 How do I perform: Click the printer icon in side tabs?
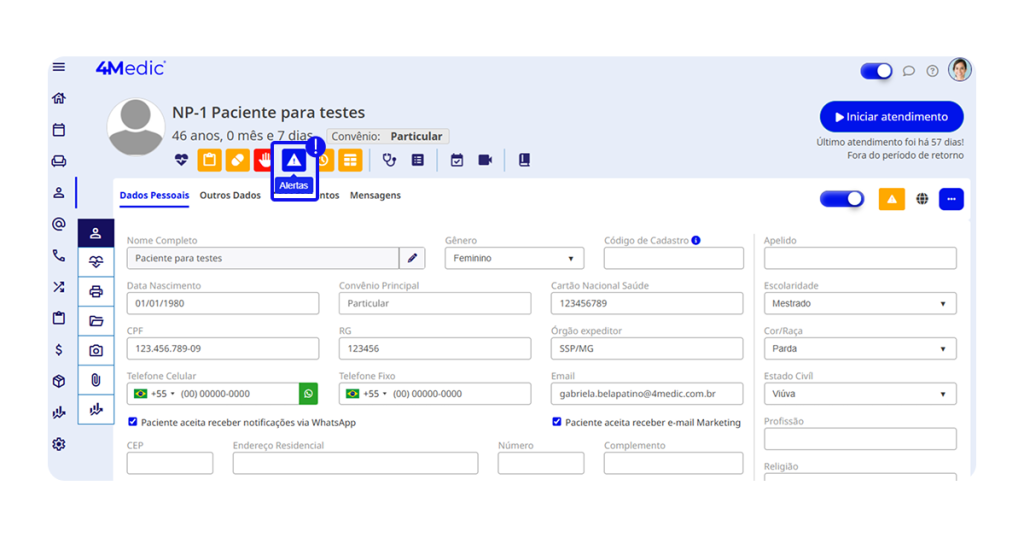click(x=96, y=292)
